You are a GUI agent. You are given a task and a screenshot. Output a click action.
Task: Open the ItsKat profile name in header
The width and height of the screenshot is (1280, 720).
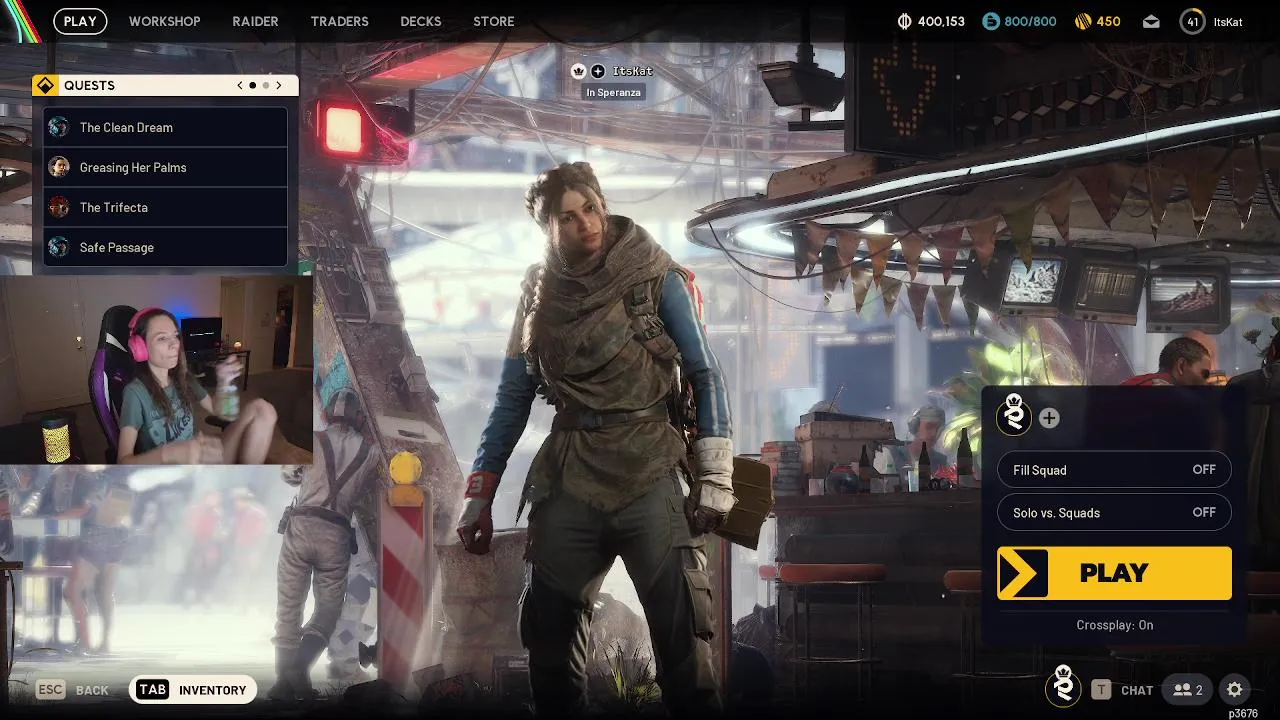click(1228, 21)
